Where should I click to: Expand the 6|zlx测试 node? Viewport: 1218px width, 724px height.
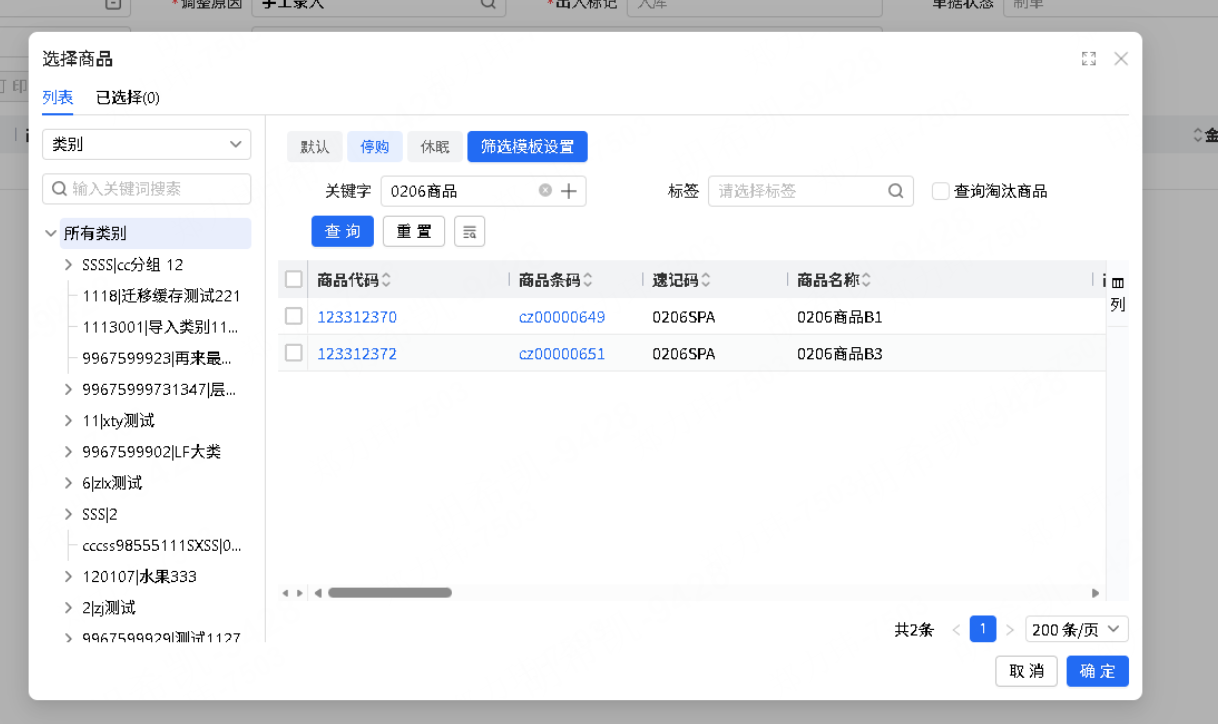[x=68, y=483]
